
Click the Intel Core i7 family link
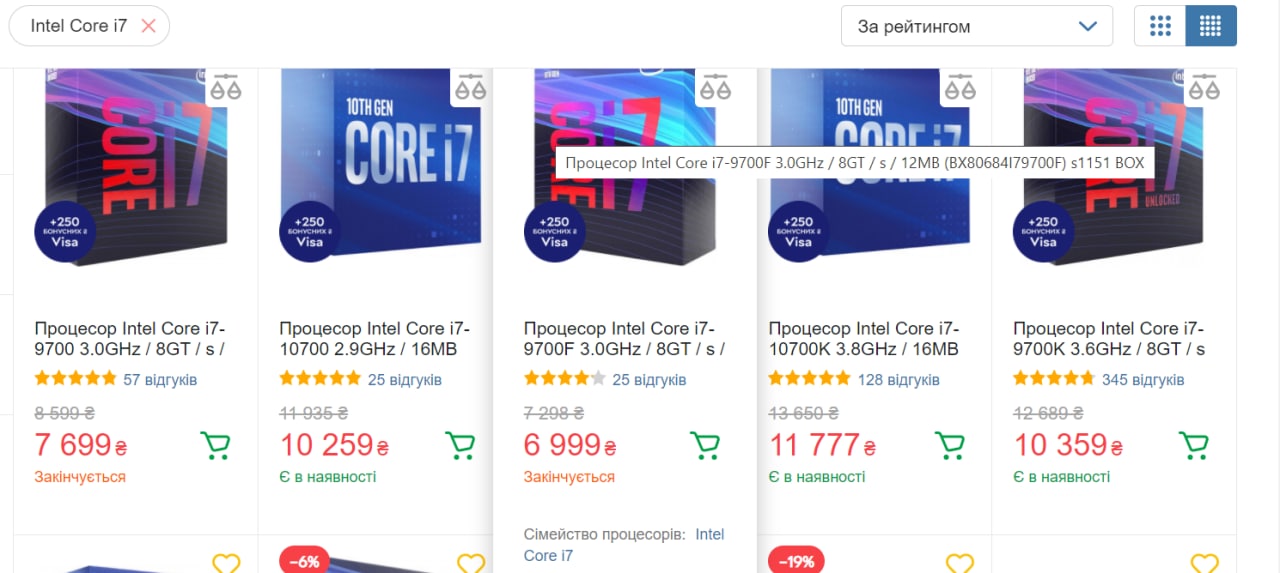(x=624, y=545)
